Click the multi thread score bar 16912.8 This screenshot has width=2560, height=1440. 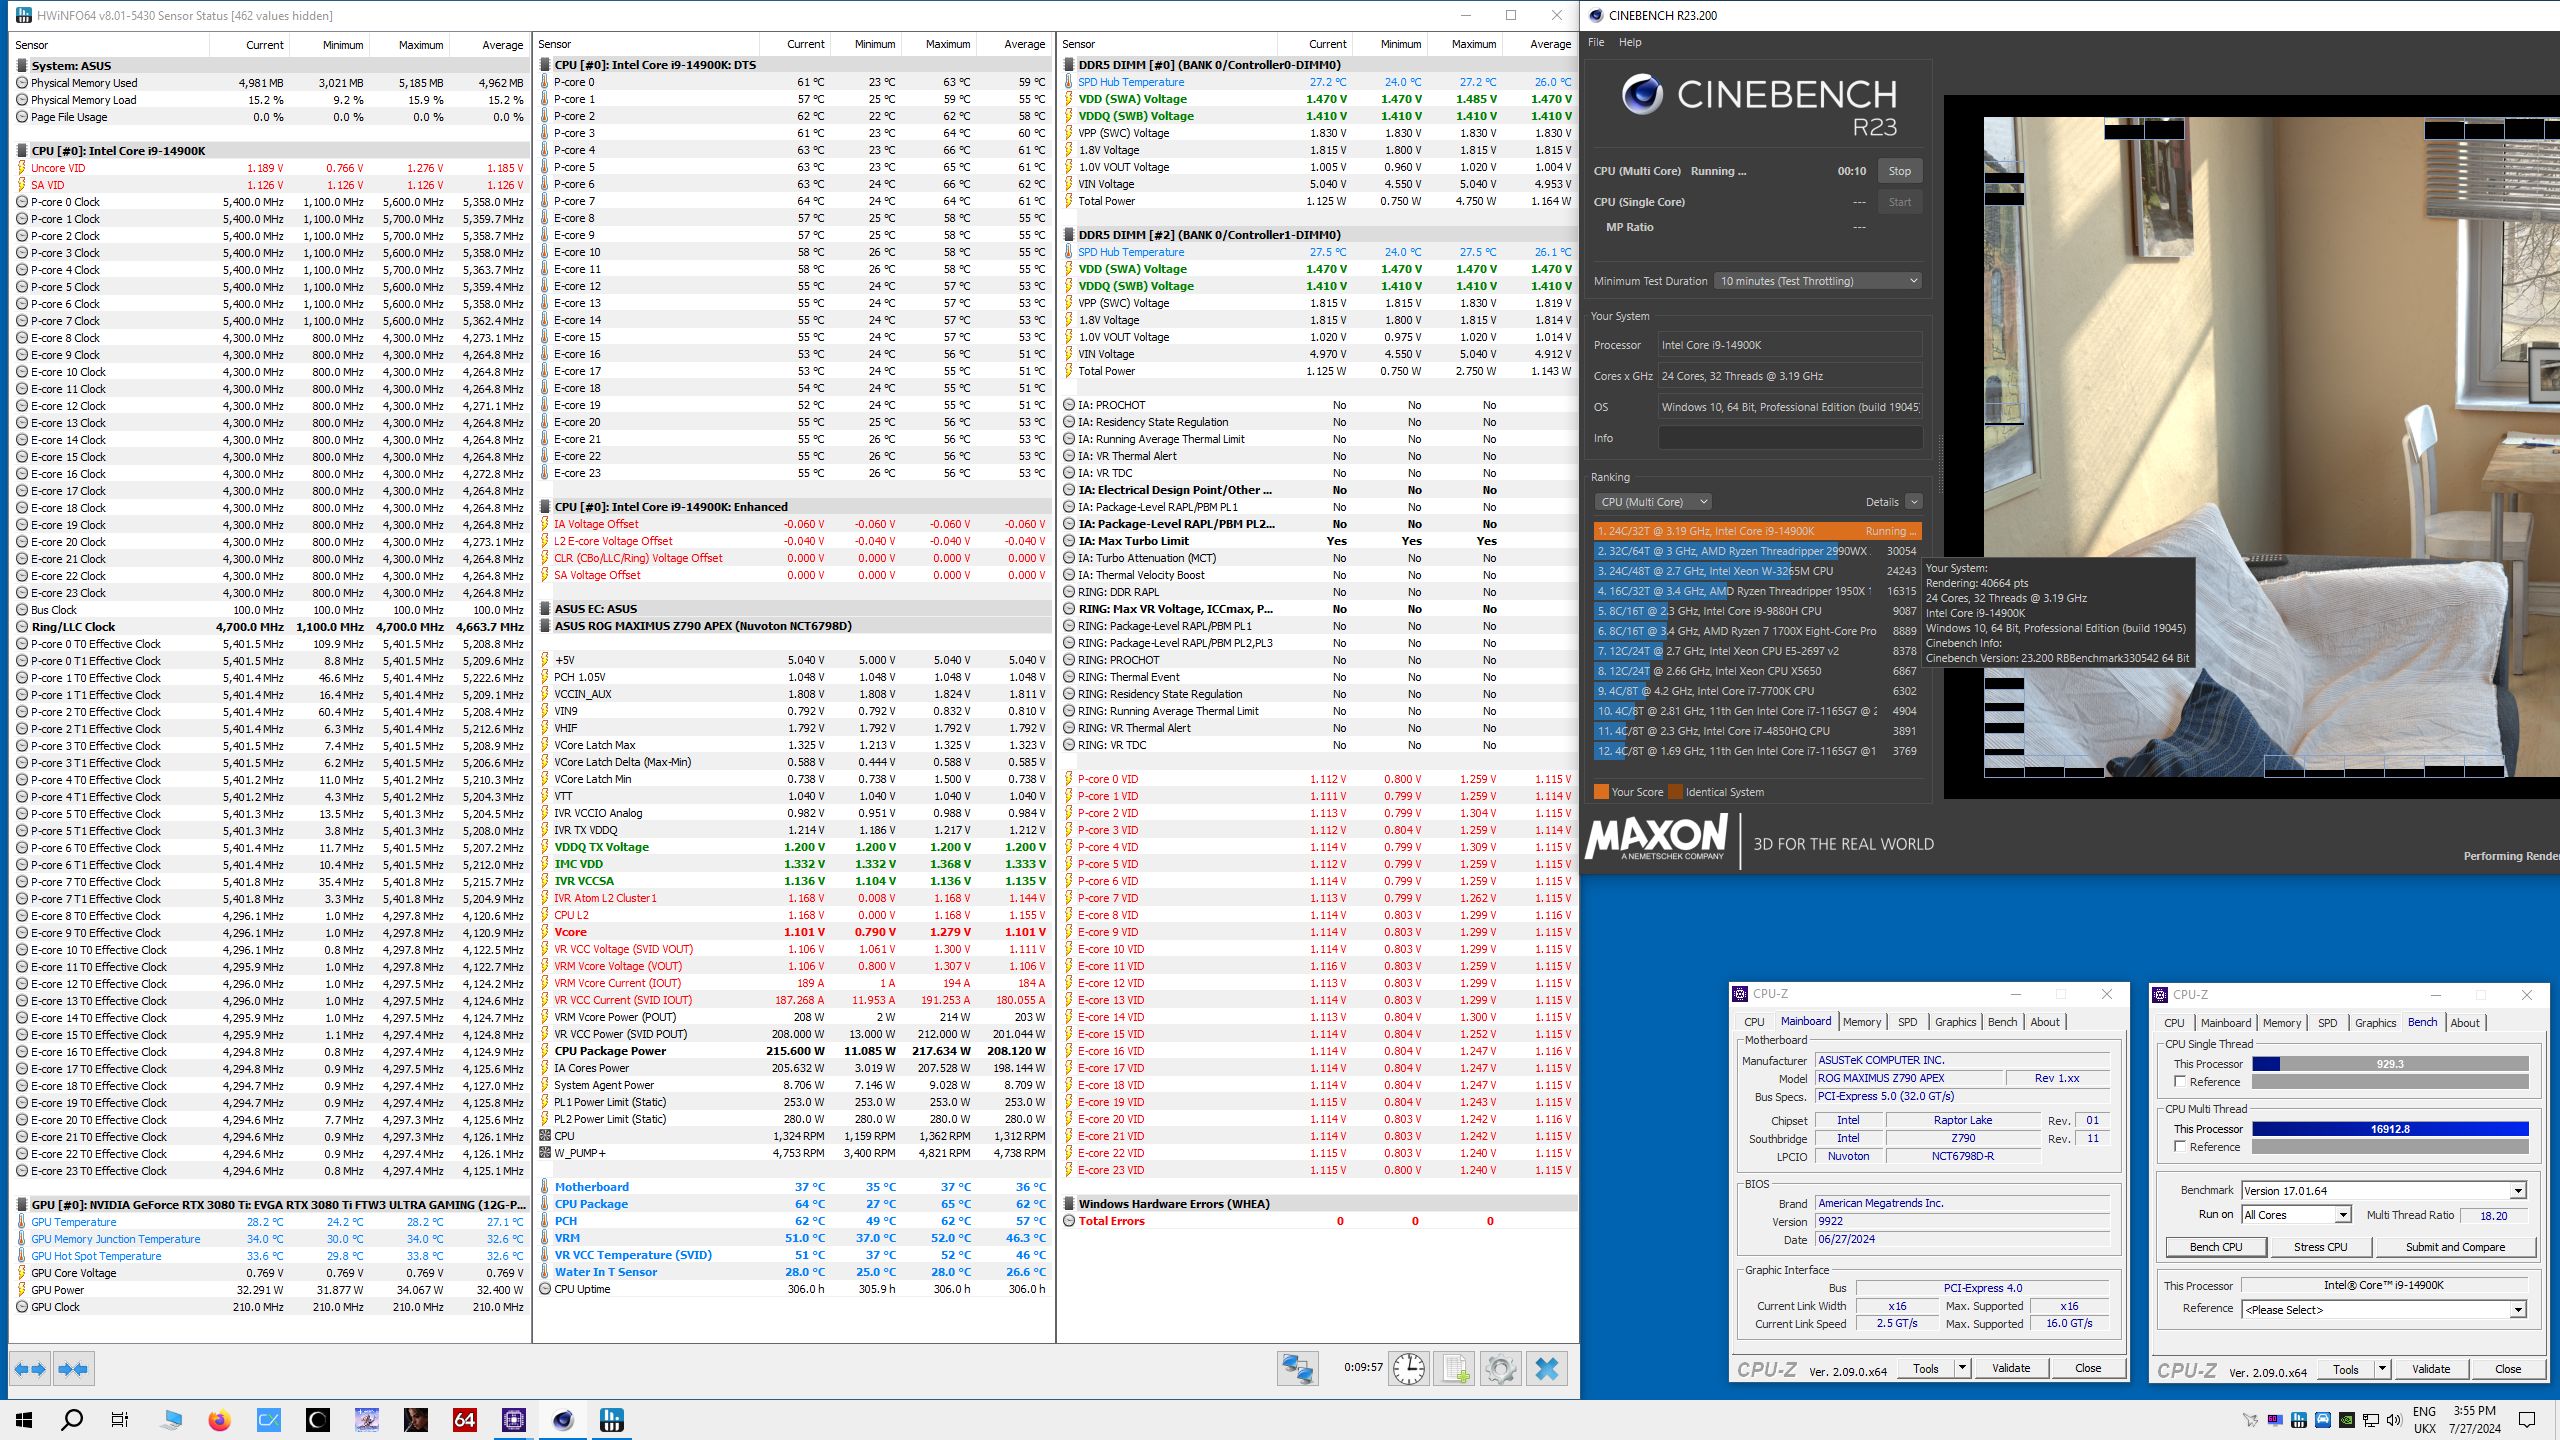coord(2390,1129)
